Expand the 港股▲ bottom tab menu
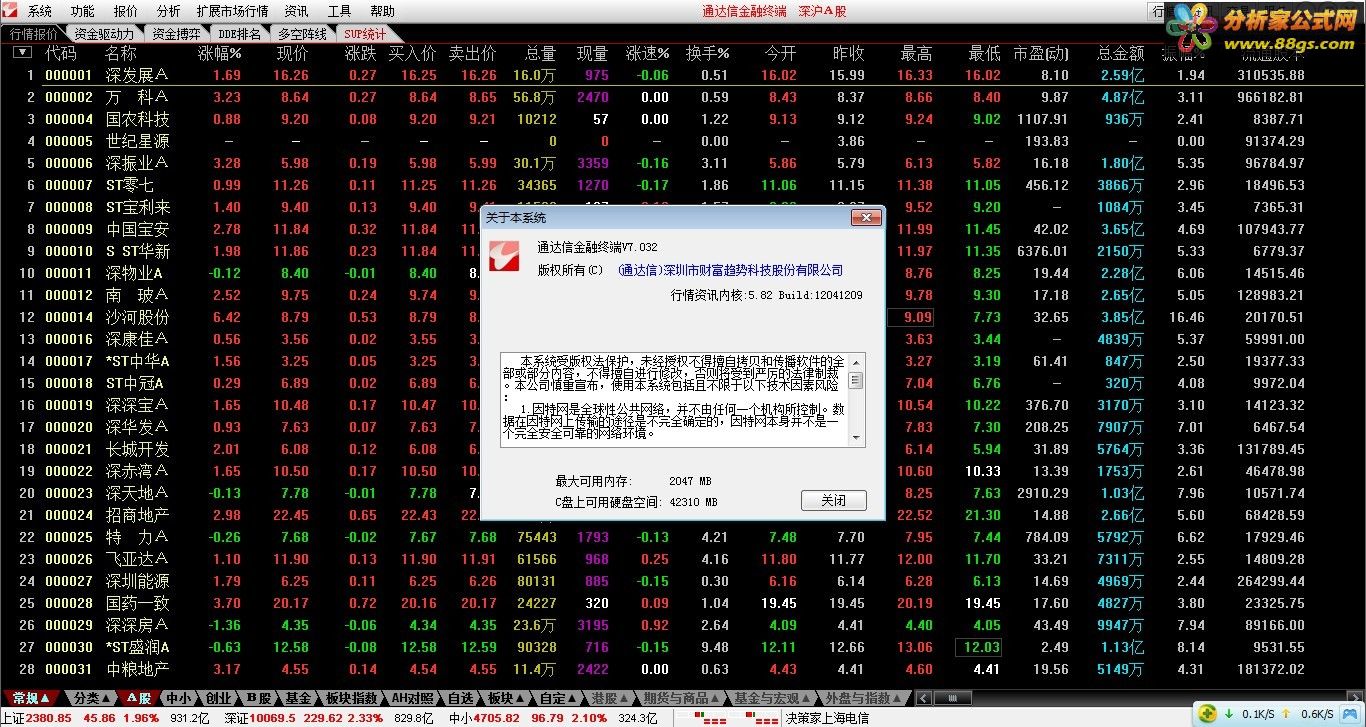Screen dimensions: 1366x727 point(611,698)
